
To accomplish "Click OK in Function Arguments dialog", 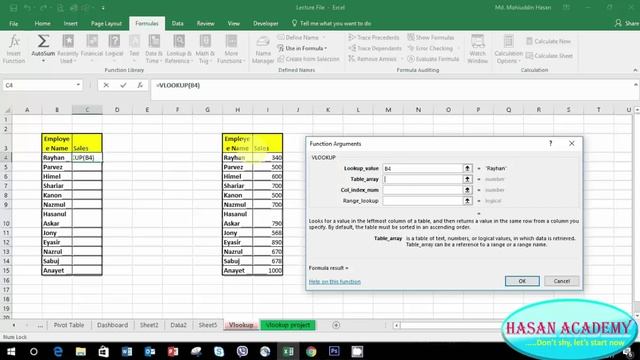I will (522, 281).
